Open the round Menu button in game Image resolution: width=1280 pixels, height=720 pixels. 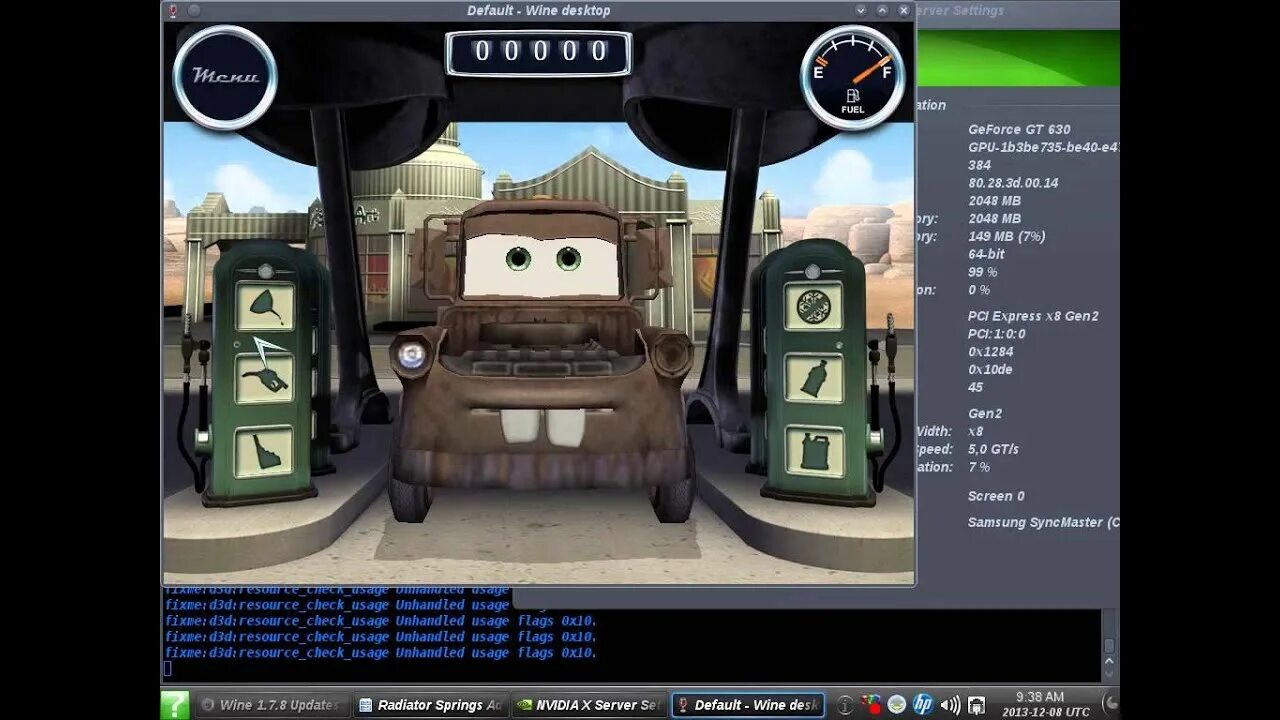(x=225, y=76)
